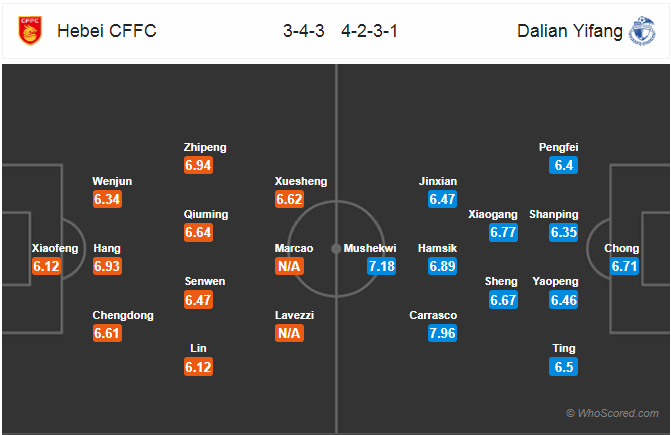Select Mushekwi's 7.18 rating badge
The image size is (671, 435).
(x=381, y=266)
